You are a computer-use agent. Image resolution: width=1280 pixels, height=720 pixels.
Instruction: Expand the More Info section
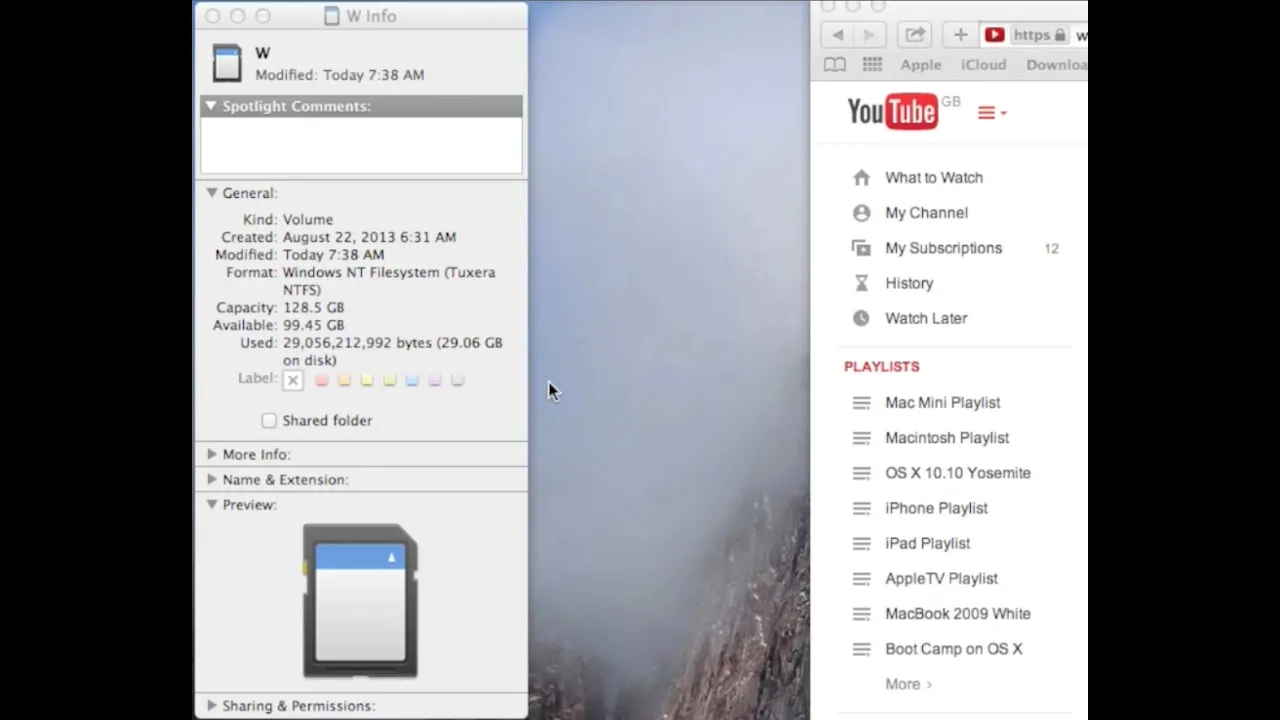click(211, 454)
